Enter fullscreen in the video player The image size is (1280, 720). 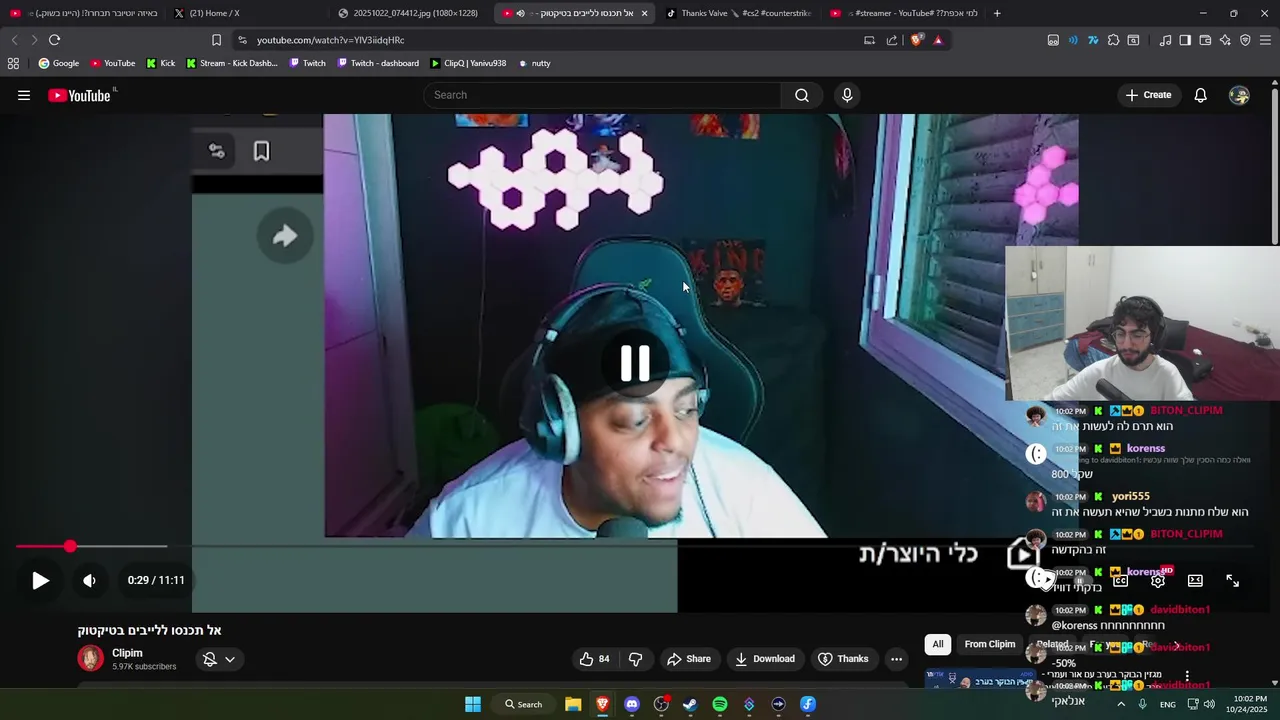(x=1233, y=580)
